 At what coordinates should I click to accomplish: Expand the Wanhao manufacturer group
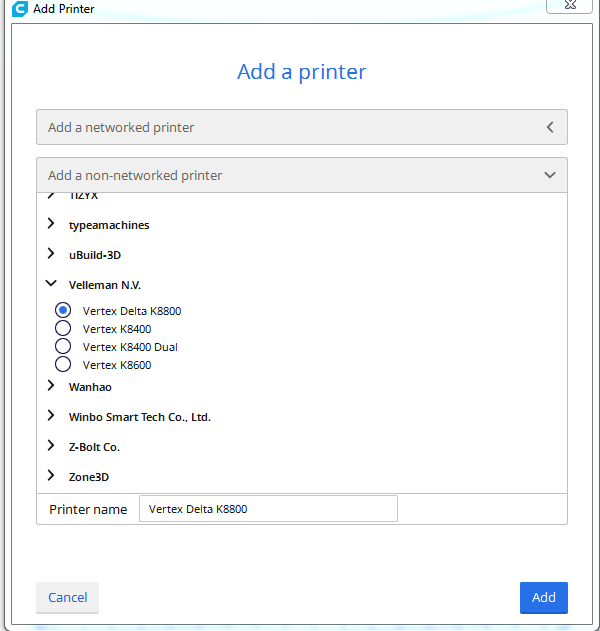pos(51,386)
